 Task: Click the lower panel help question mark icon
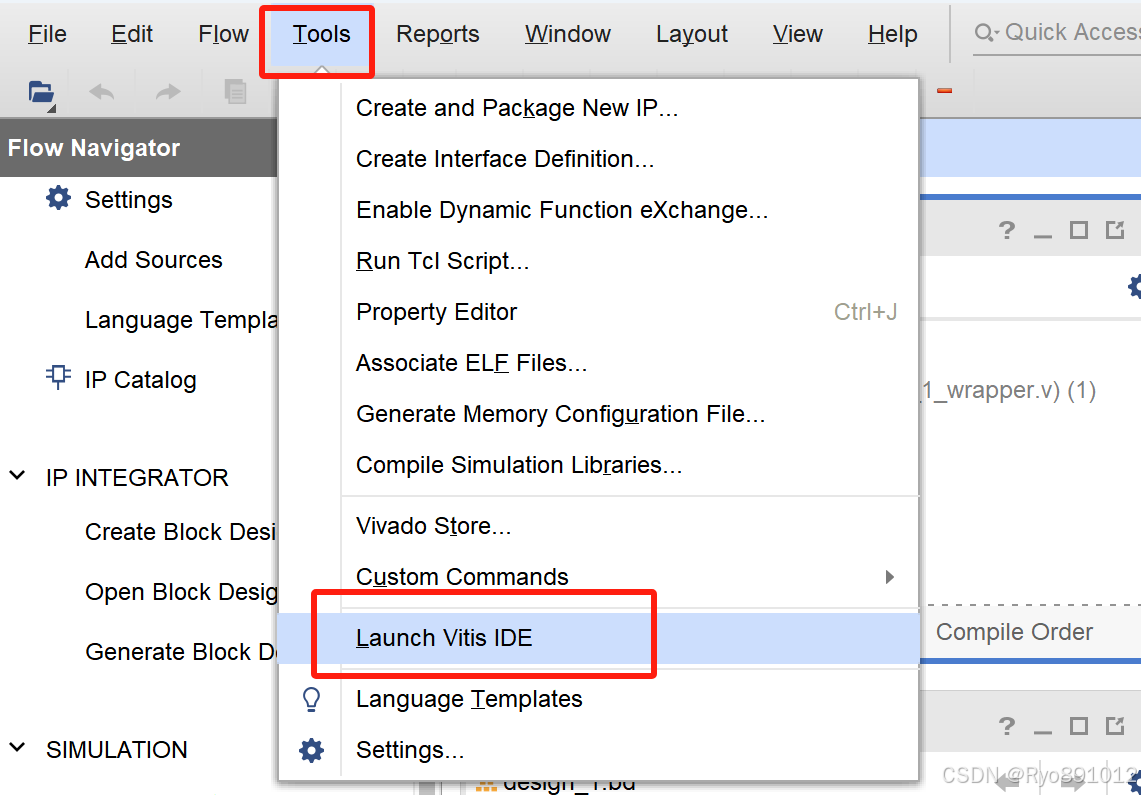click(x=1006, y=726)
